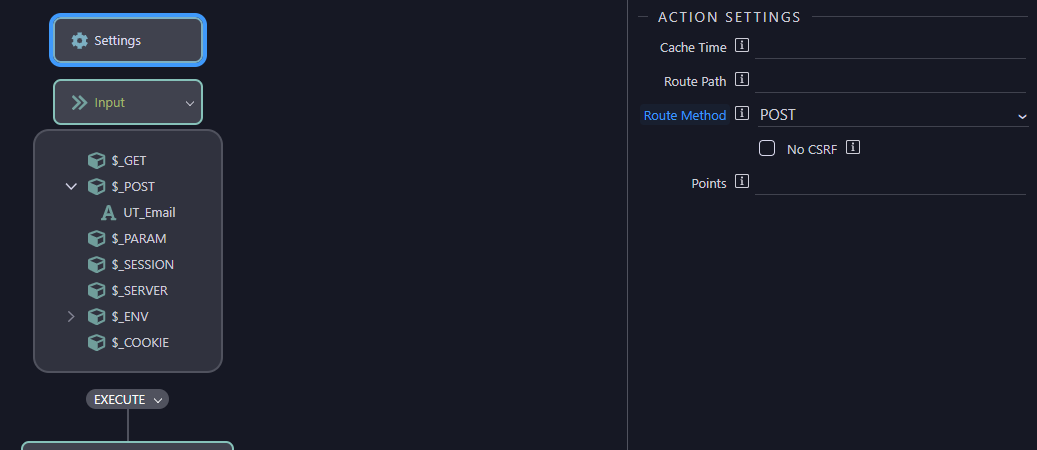The image size is (1037, 450).
Task: Focus the Points input field
Action: 890,183
